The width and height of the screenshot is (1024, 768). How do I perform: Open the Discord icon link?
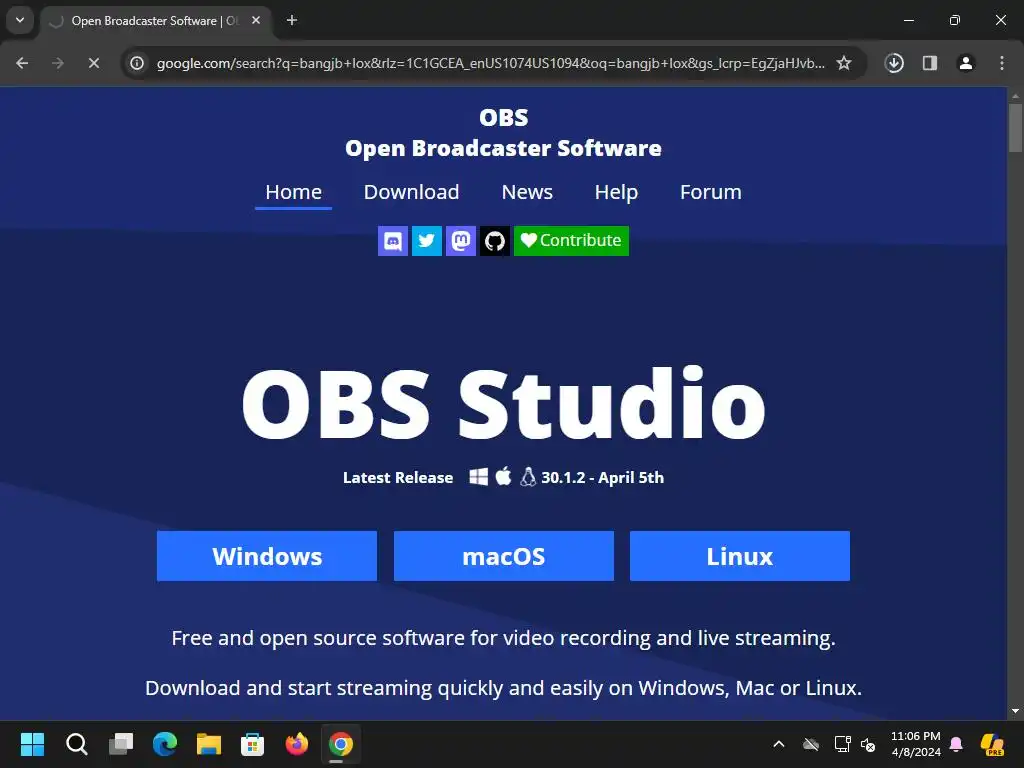(x=393, y=241)
